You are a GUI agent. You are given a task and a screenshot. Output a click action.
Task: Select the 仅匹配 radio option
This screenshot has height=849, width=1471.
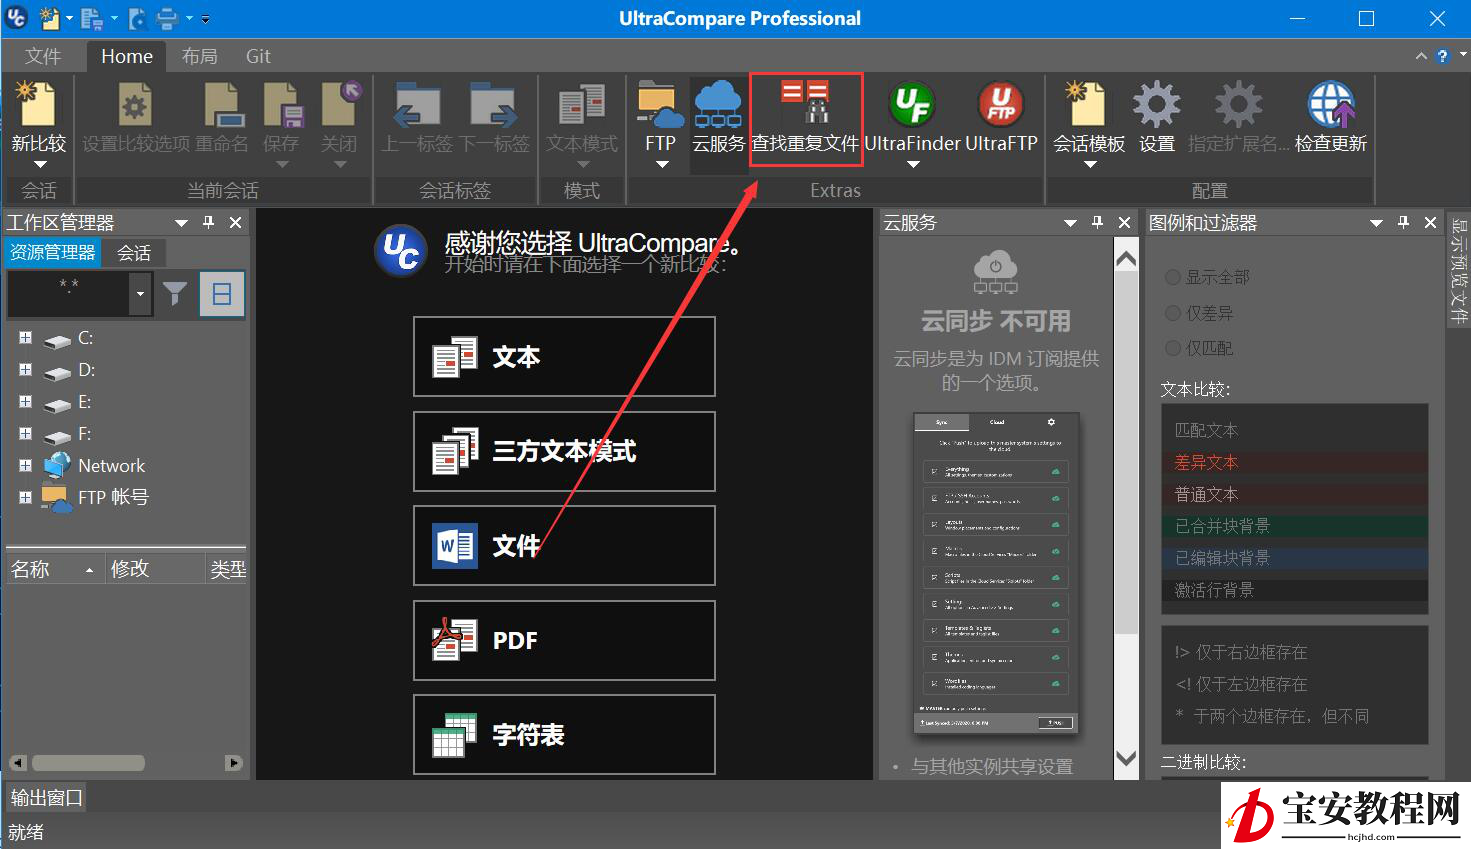(x=1173, y=348)
